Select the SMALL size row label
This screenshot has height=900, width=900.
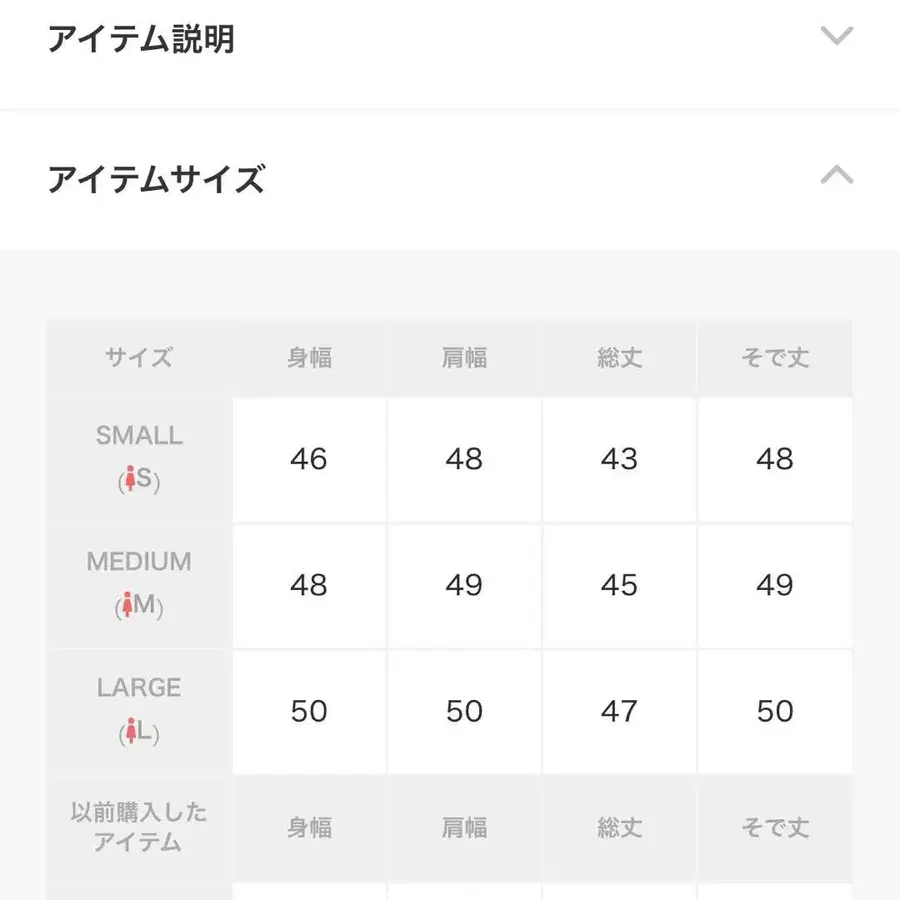coord(139,436)
